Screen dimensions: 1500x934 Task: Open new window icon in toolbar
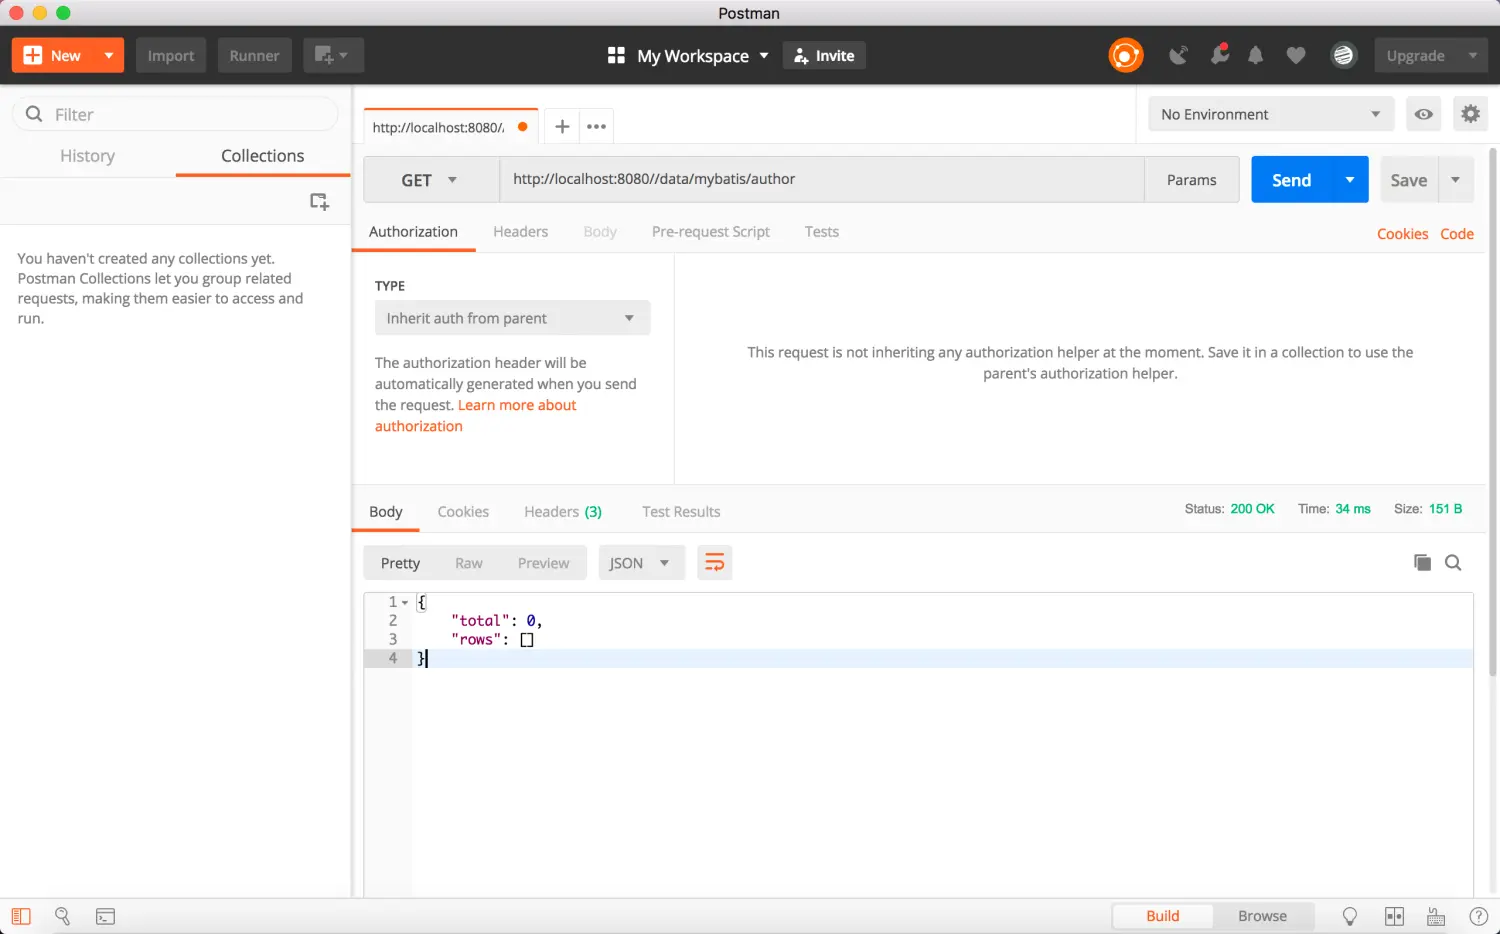(333, 56)
